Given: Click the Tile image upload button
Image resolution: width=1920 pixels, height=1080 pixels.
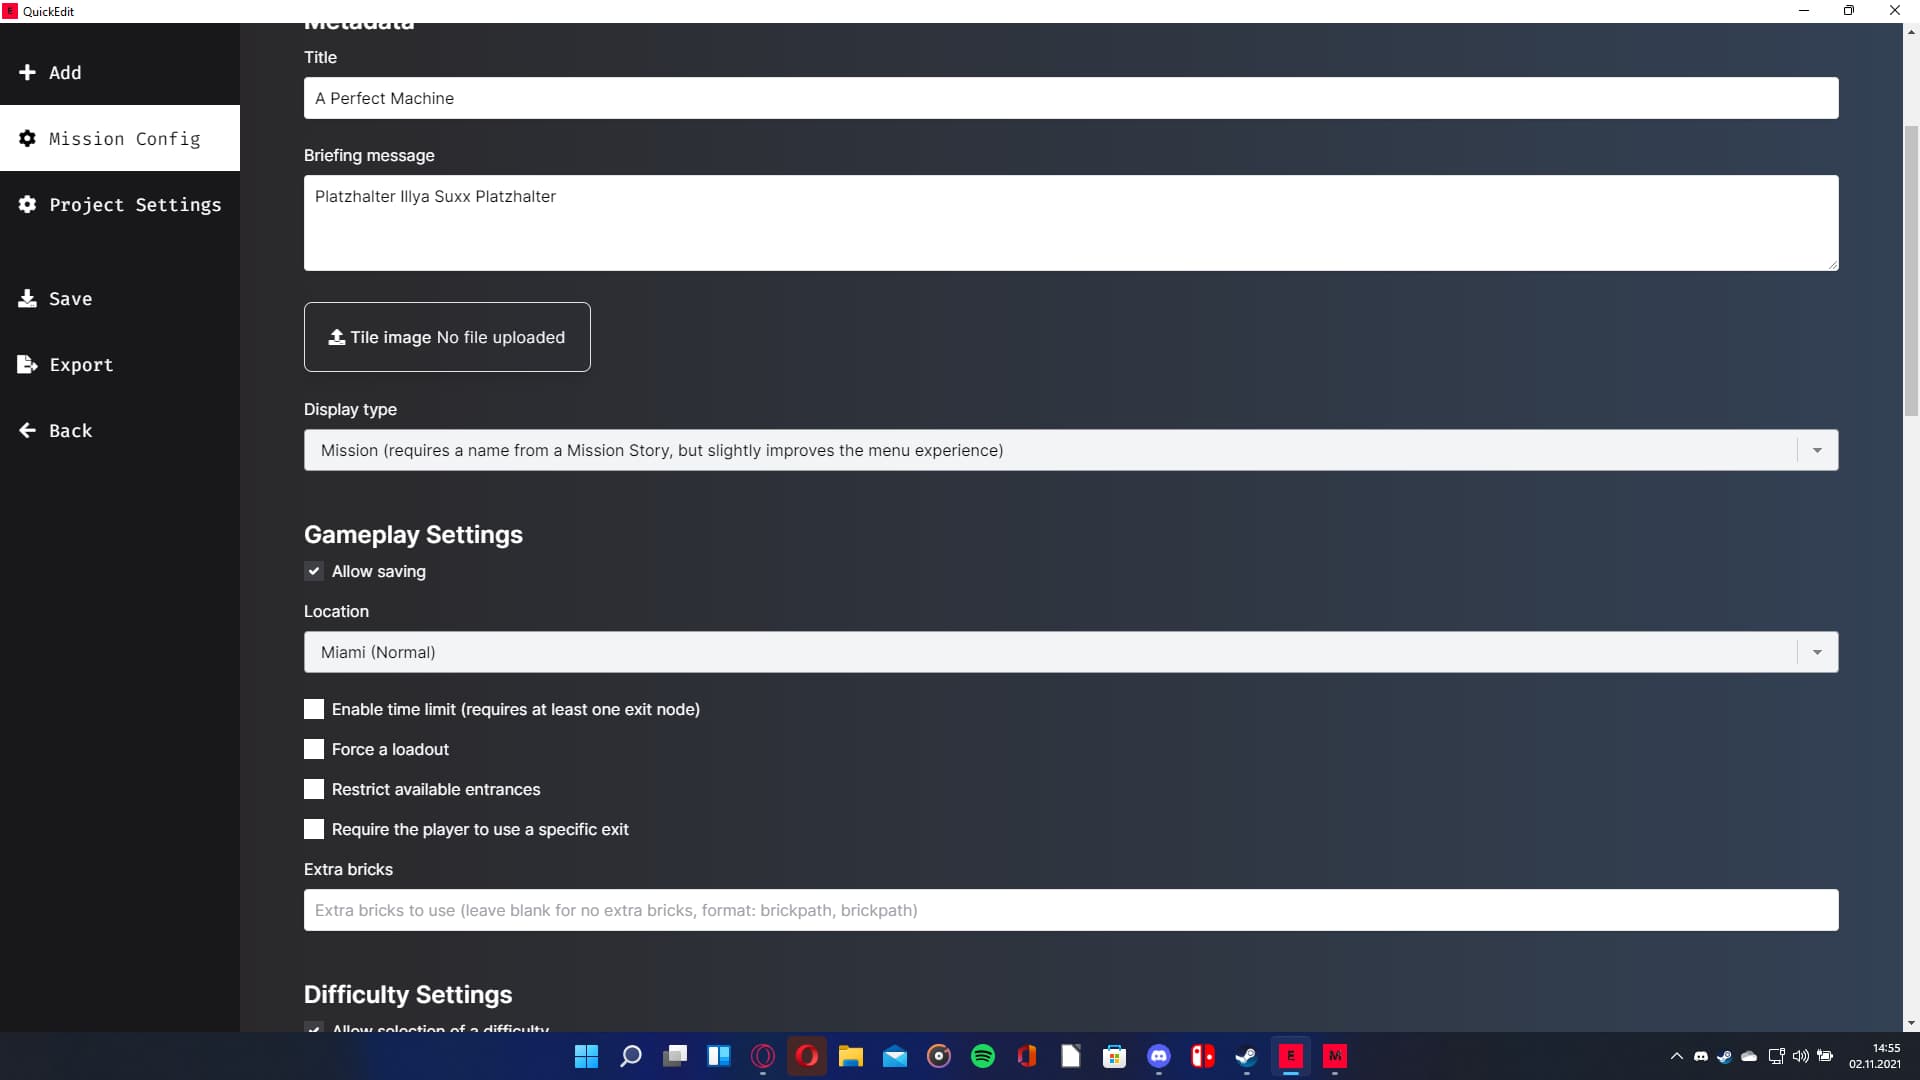Looking at the screenshot, I should coord(447,337).
